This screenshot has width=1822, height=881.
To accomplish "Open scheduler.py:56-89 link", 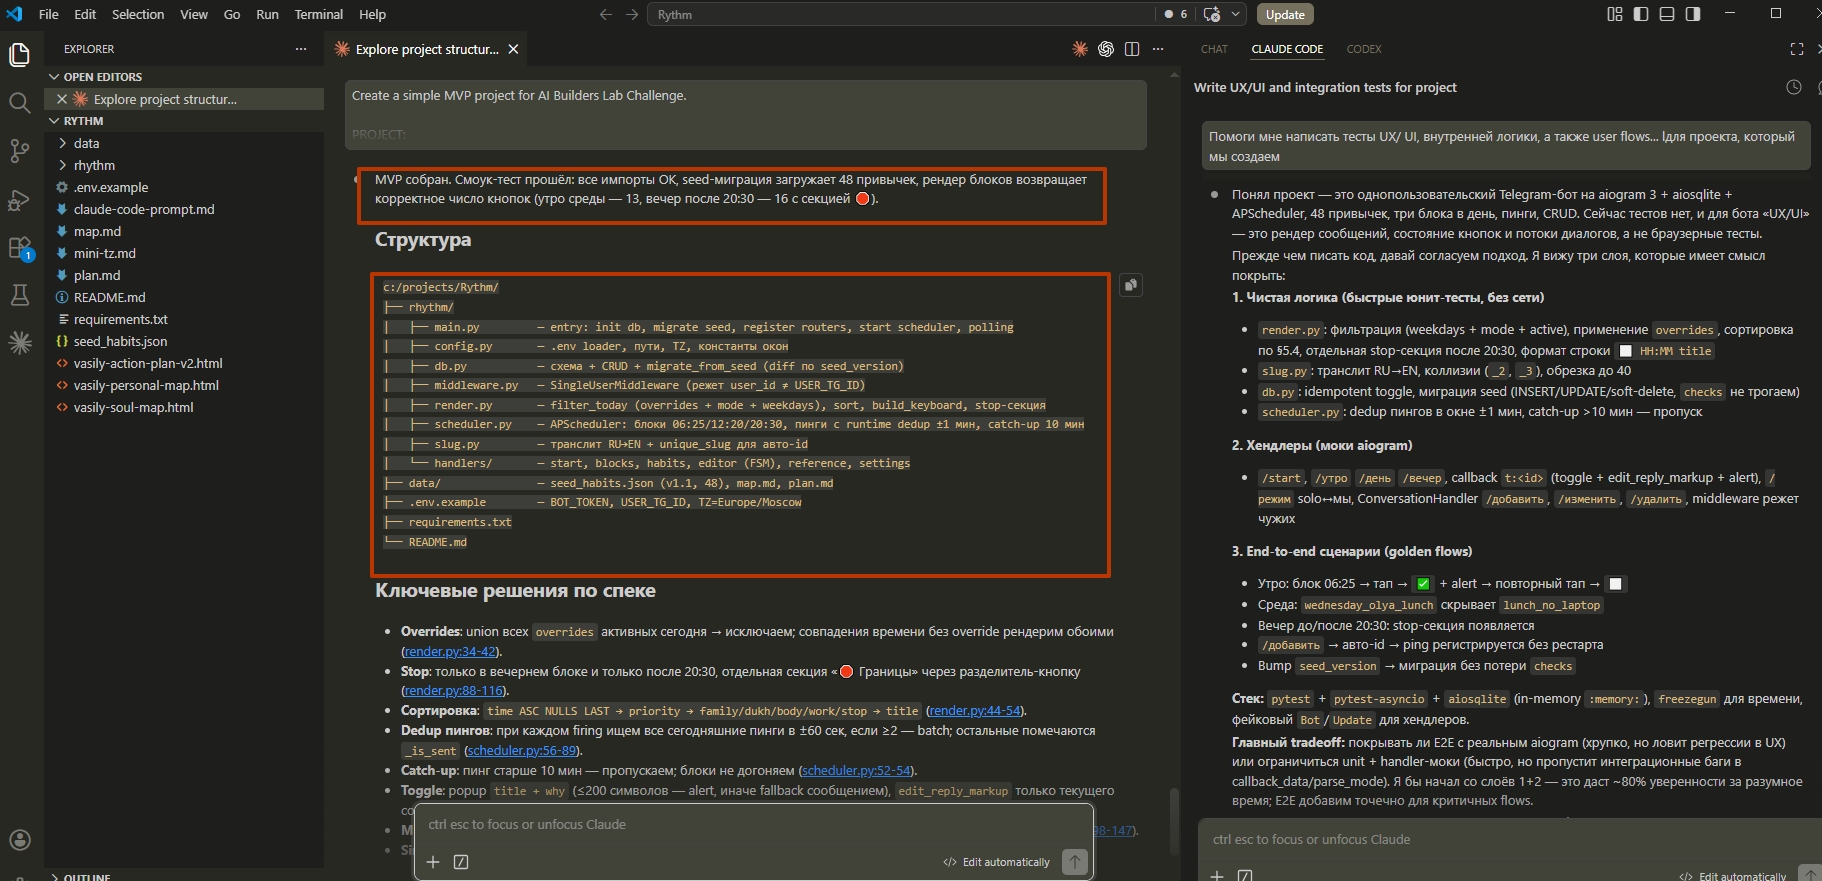I will pyautogui.click(x=522, y=750).
